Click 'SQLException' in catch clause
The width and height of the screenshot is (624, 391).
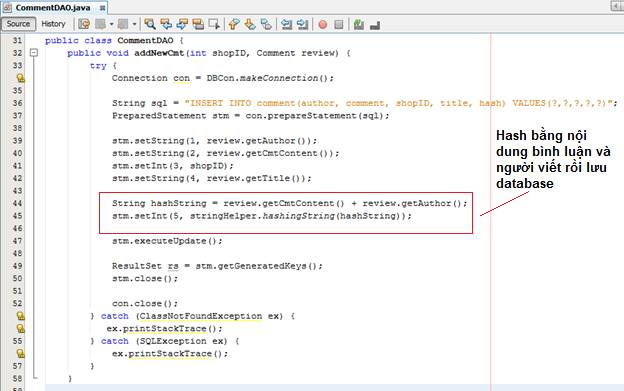click(173, 341)
